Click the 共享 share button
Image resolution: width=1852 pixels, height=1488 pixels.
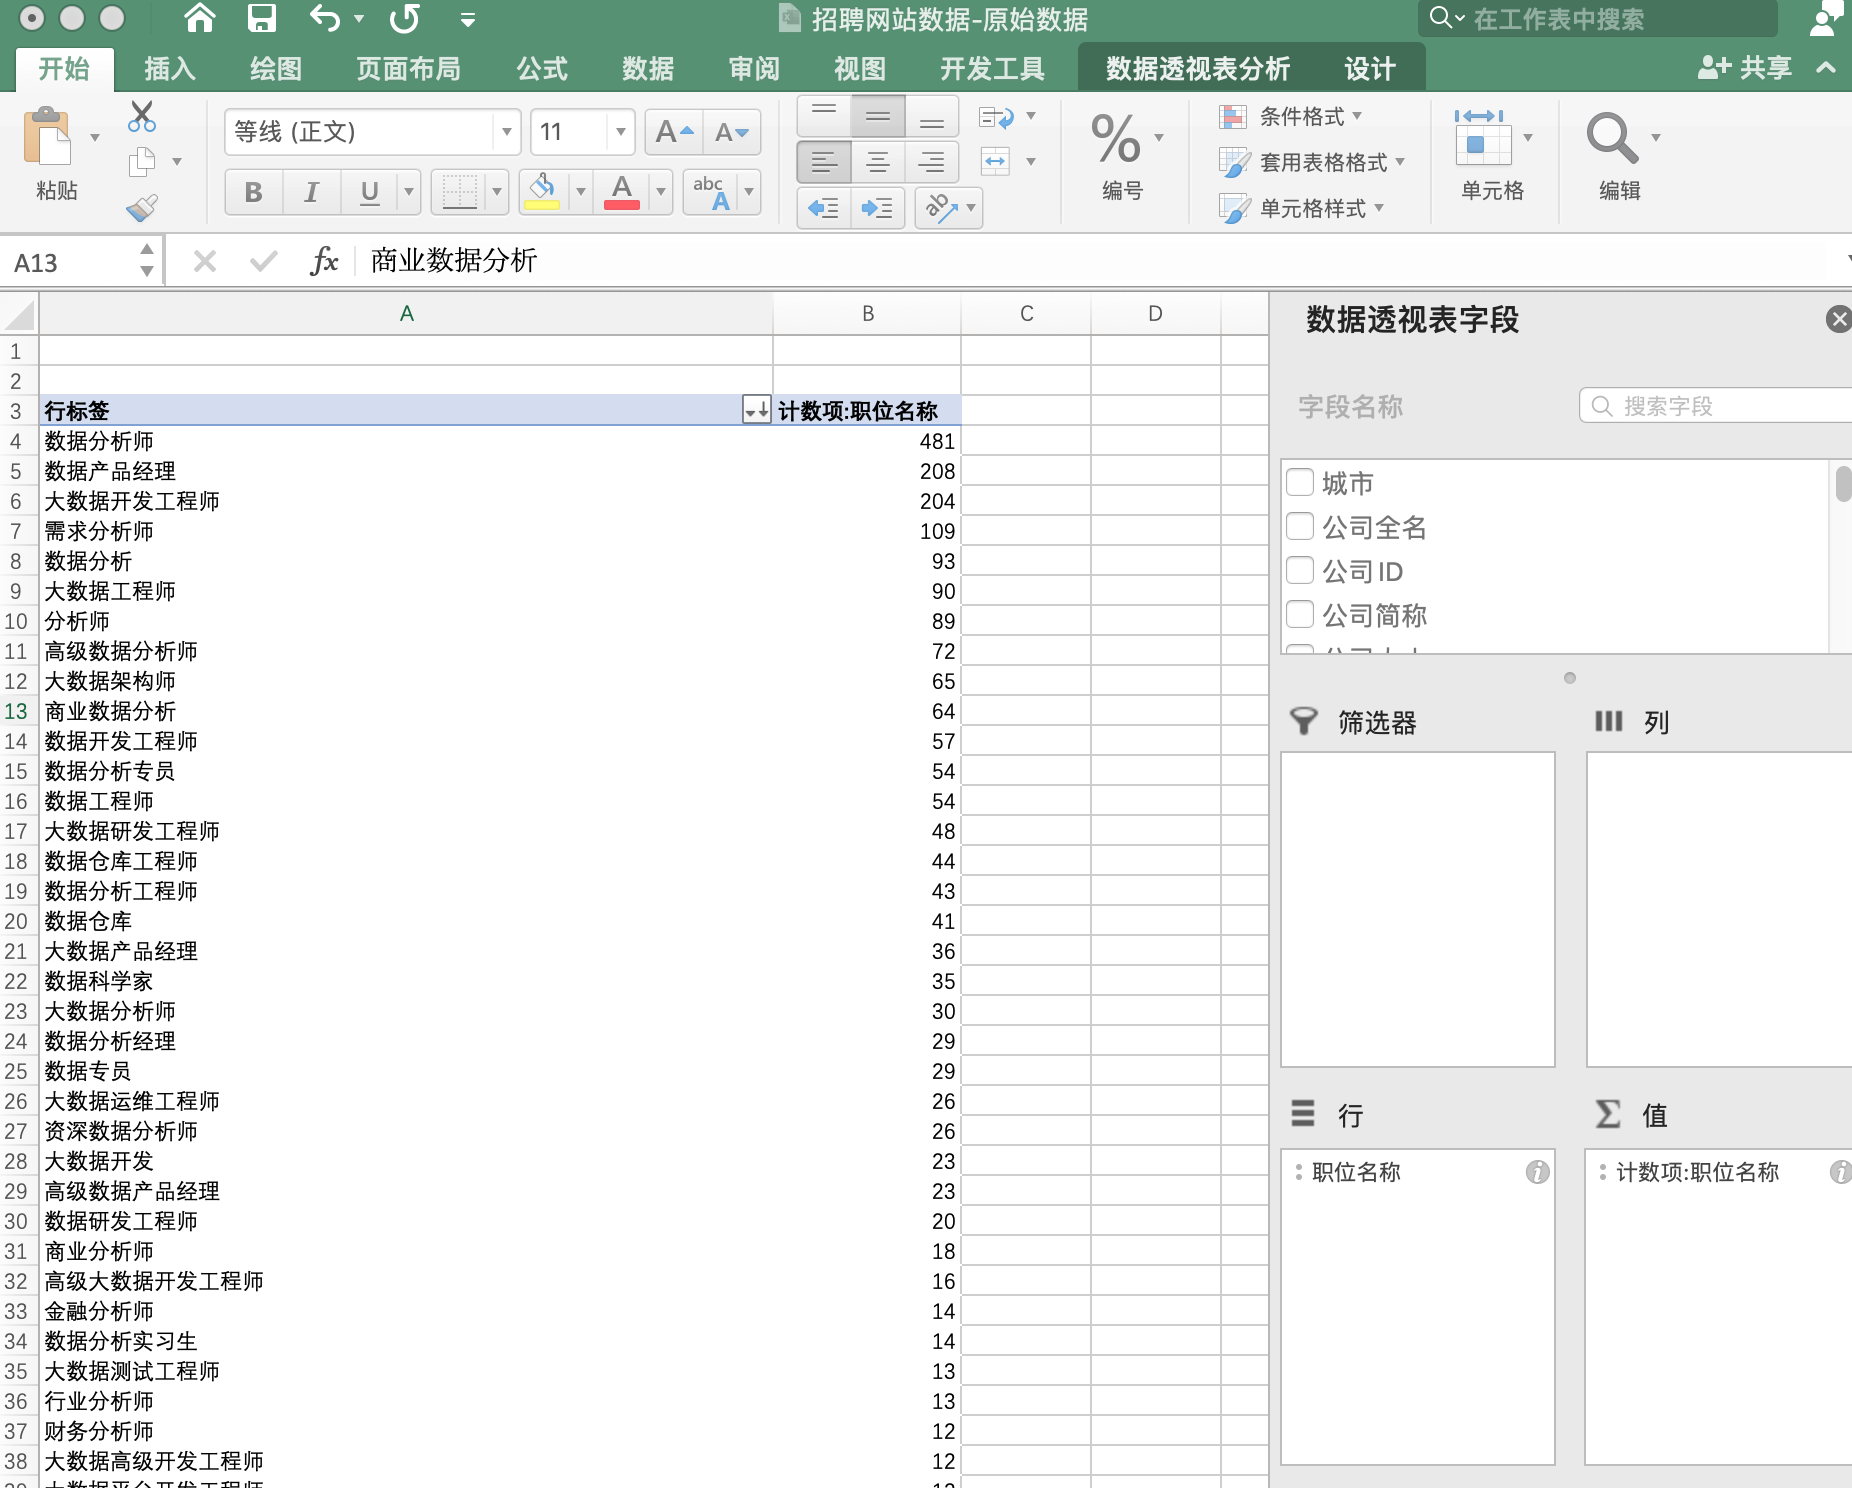1746,68
